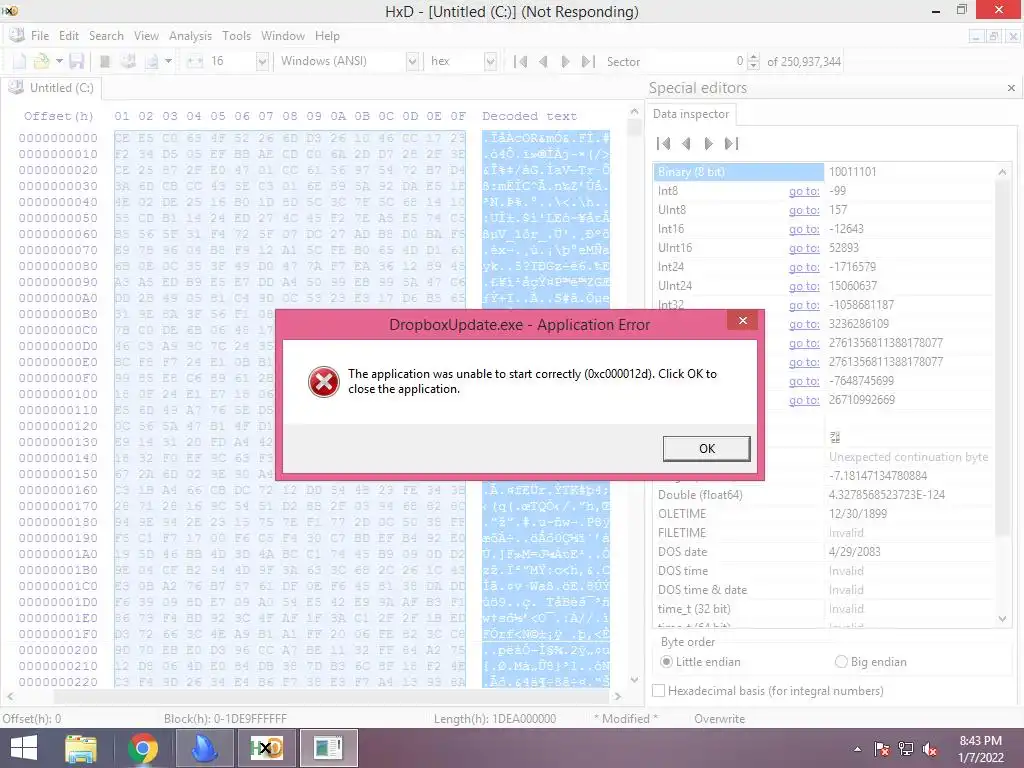This screenshot has width=1024, height=768.
Task: Click the hex view vertical scrollbar down arrow
Action: click(x=634, y=679)
